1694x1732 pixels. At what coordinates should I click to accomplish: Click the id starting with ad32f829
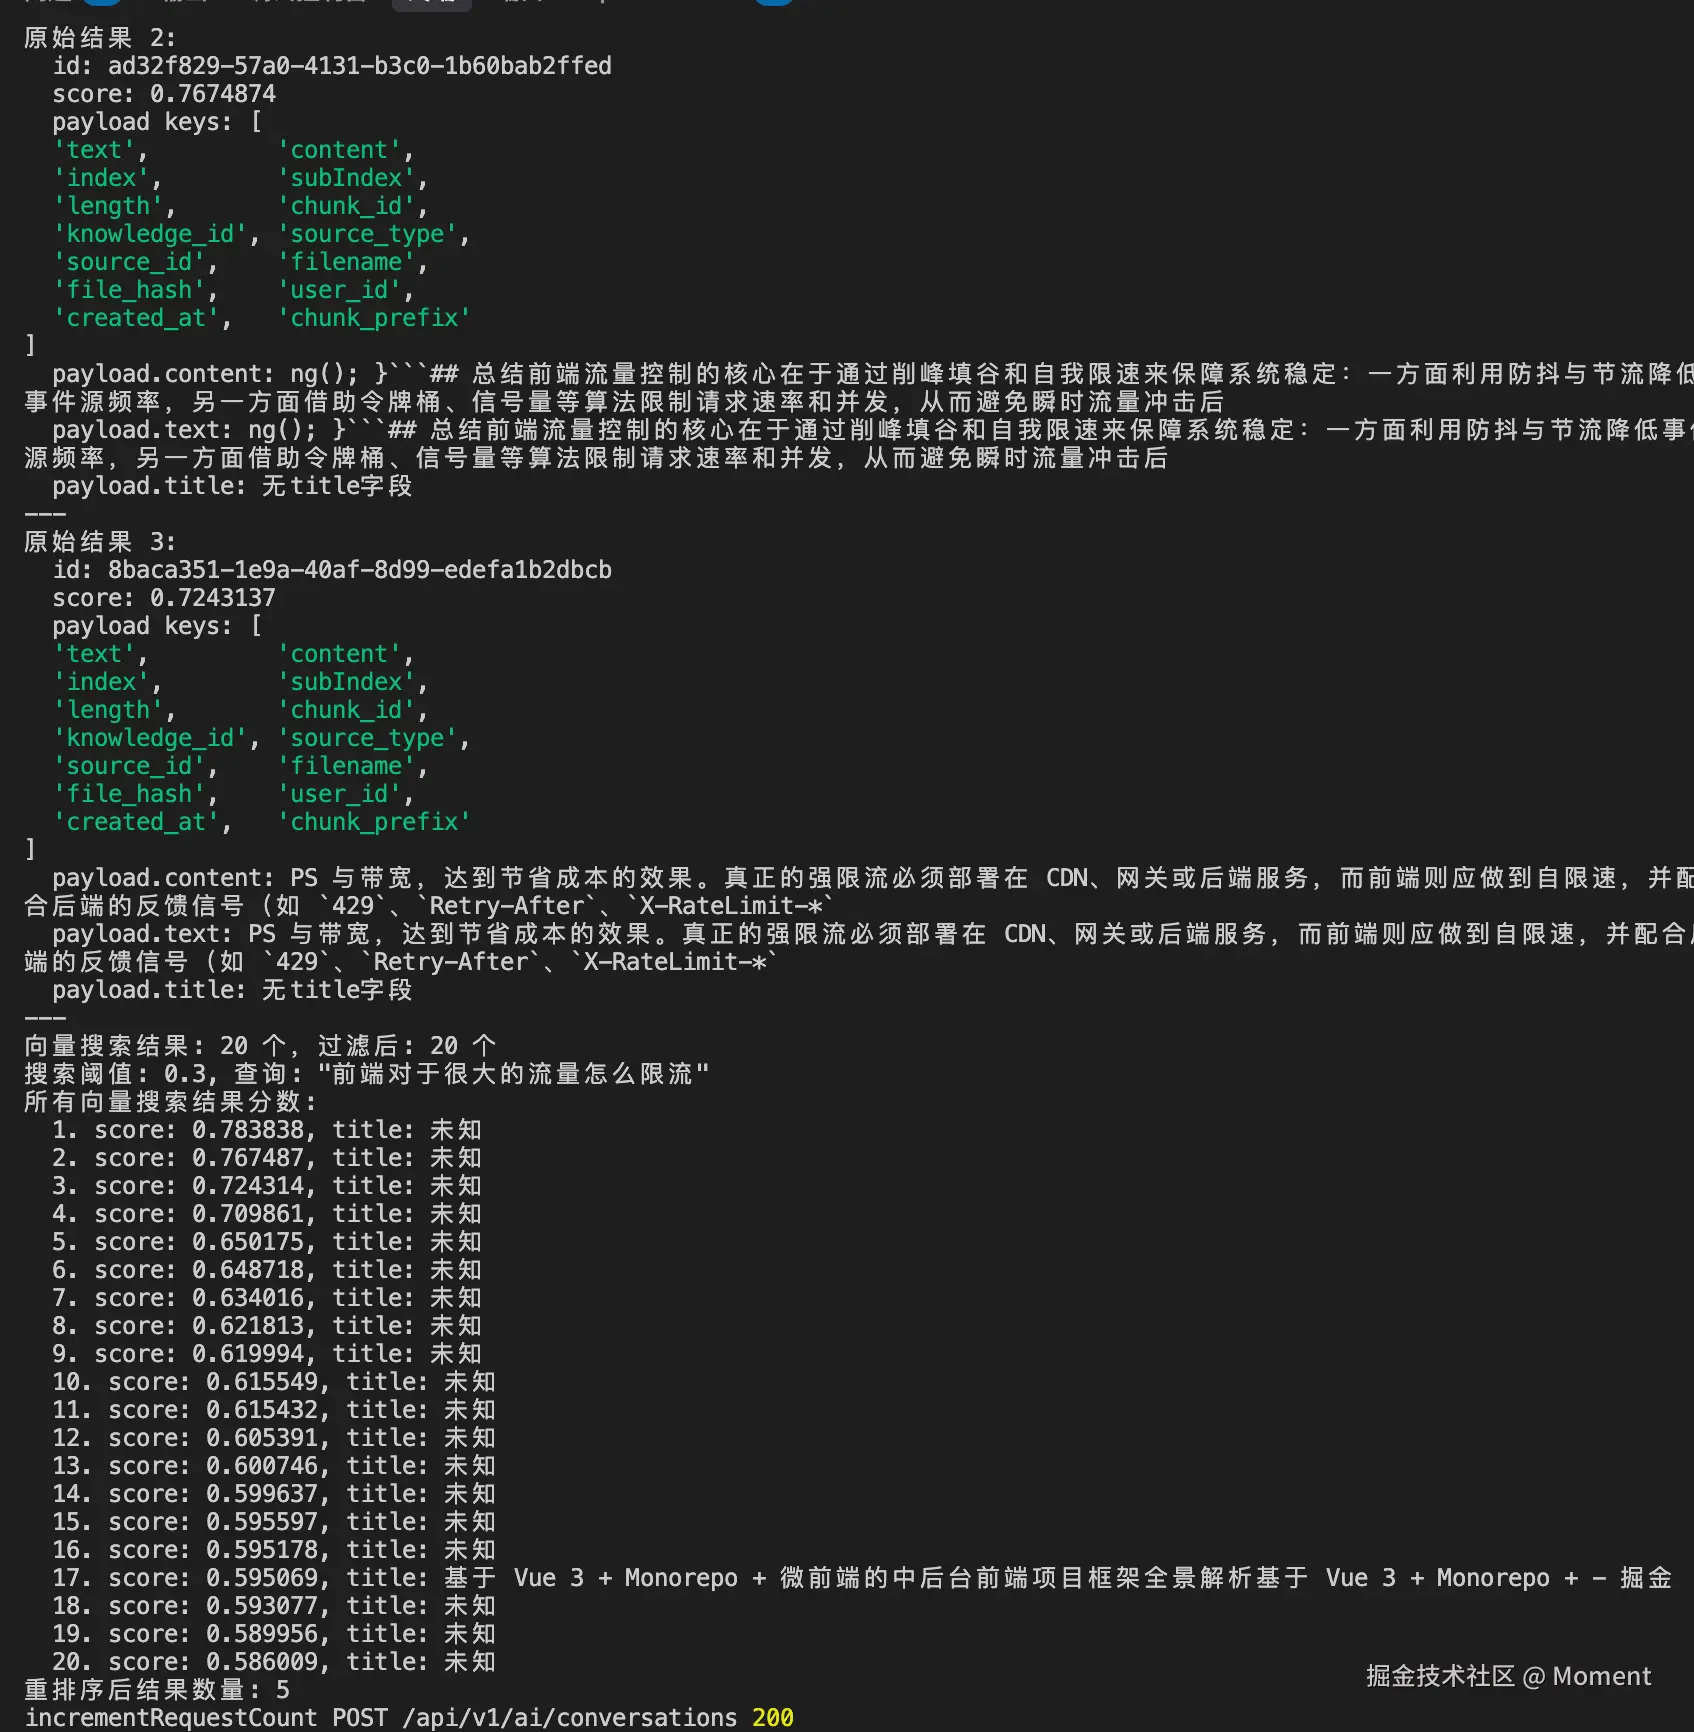(359, 66)
